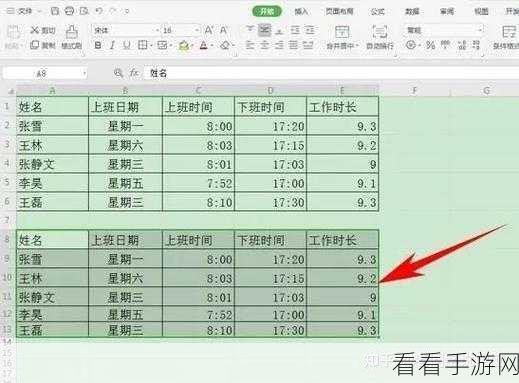The image size is (519, 383).
Task: Select cell 17:15 in row 3
Action: [x=270, y=145]
